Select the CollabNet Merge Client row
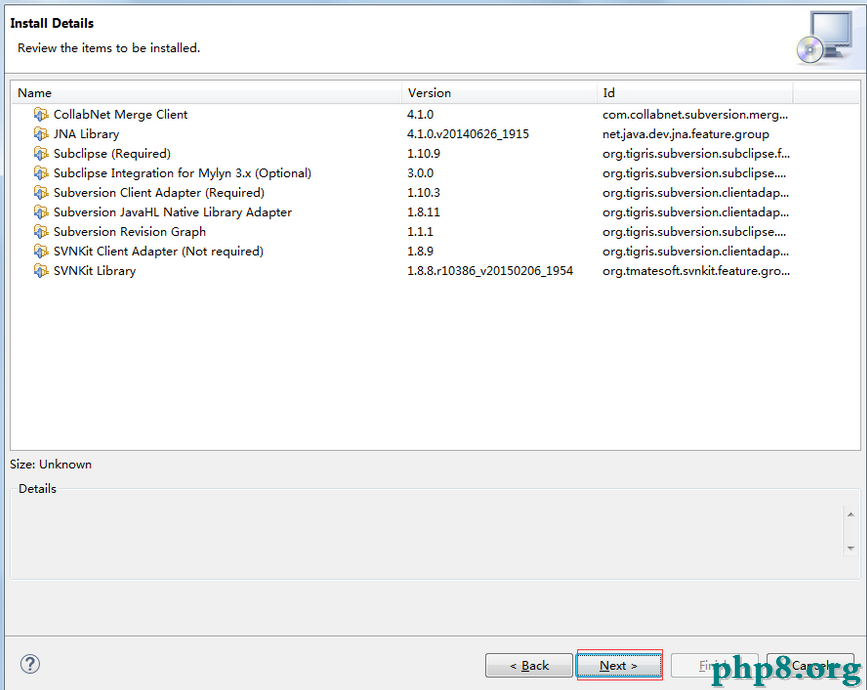867x690 pixels. (x=435, y=114)
